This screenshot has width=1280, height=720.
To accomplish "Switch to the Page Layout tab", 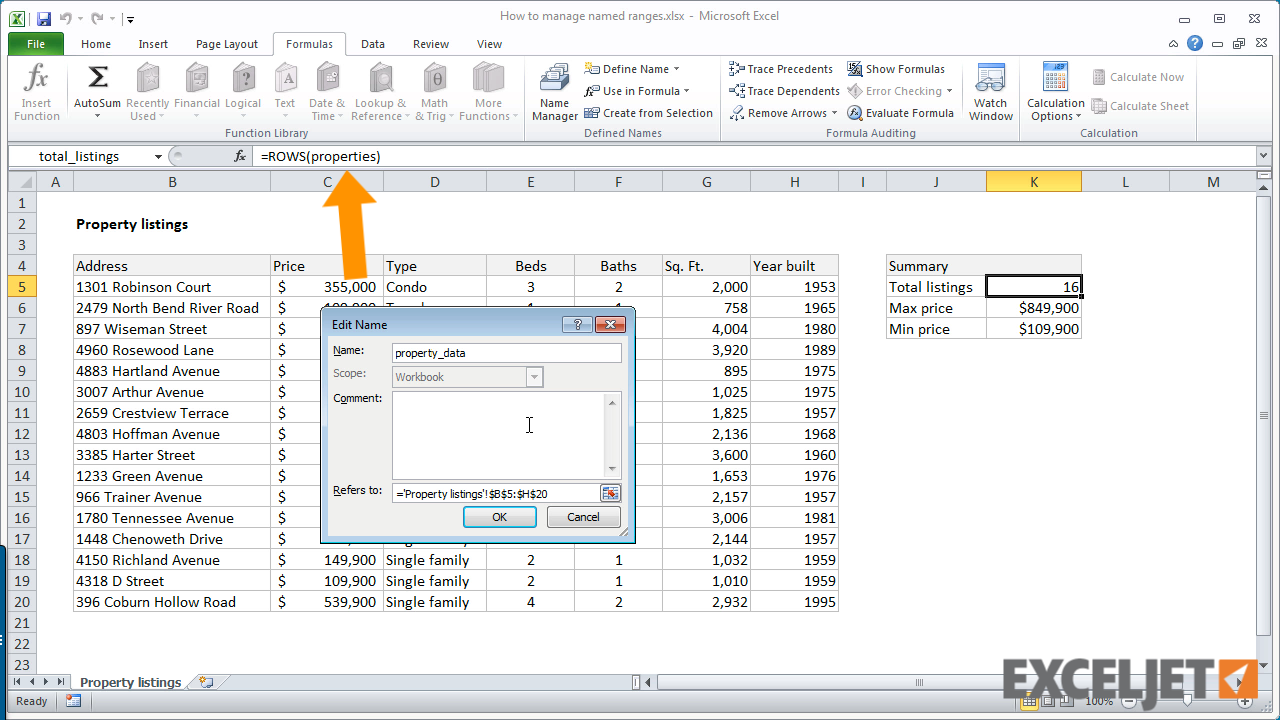I will click(227, 44).
